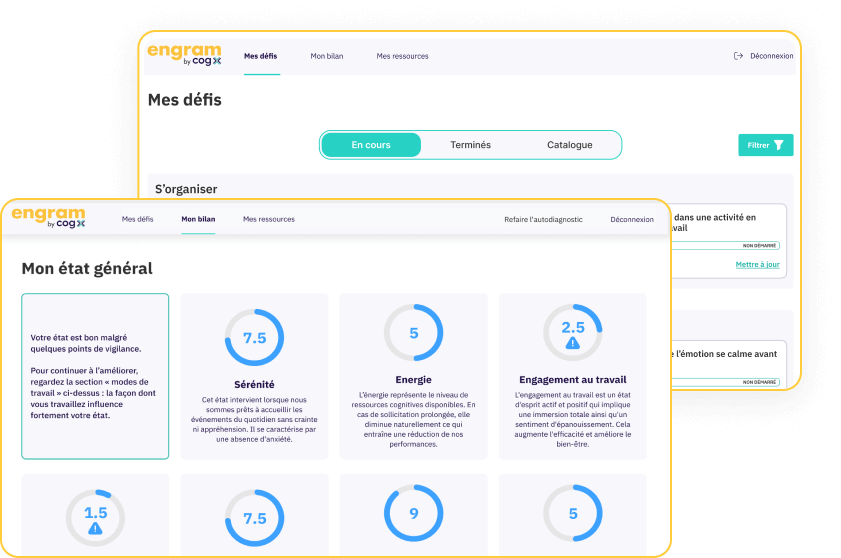Click the Sérénité 7.5 score gauge
This screenshot has width=841, height=558.
coord(254,337)
